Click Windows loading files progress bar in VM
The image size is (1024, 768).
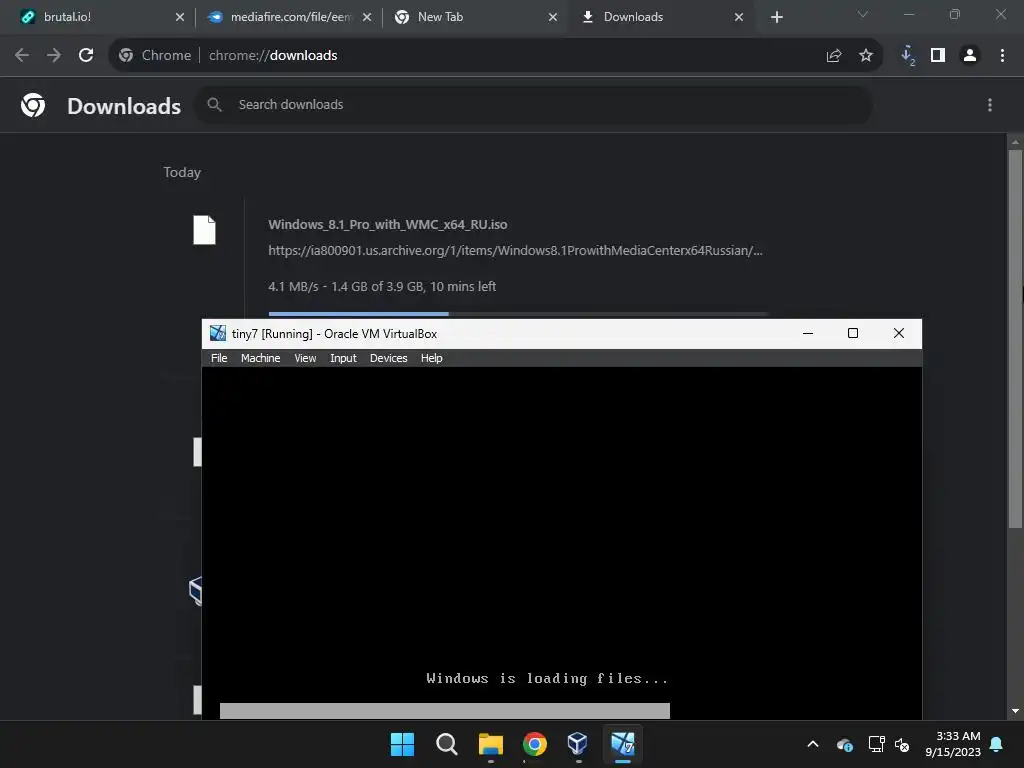click(445, 711)
